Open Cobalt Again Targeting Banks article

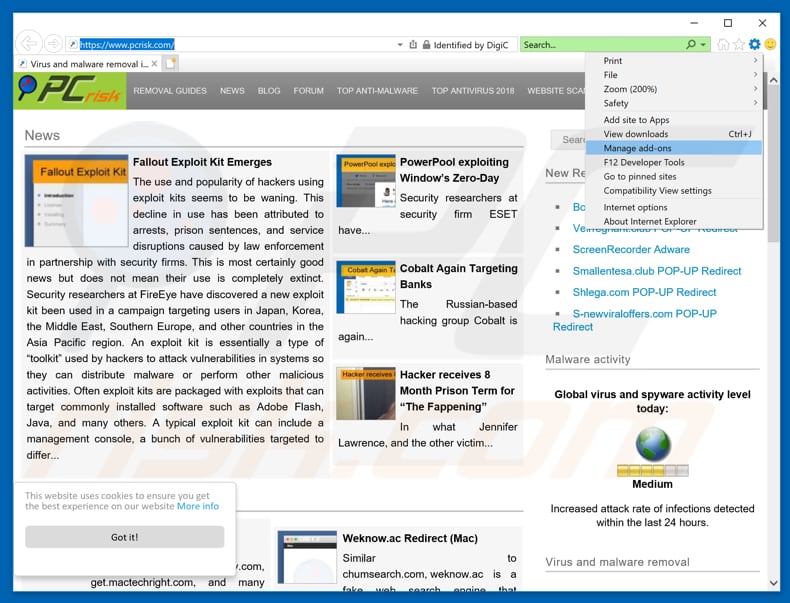coord(458,276)
